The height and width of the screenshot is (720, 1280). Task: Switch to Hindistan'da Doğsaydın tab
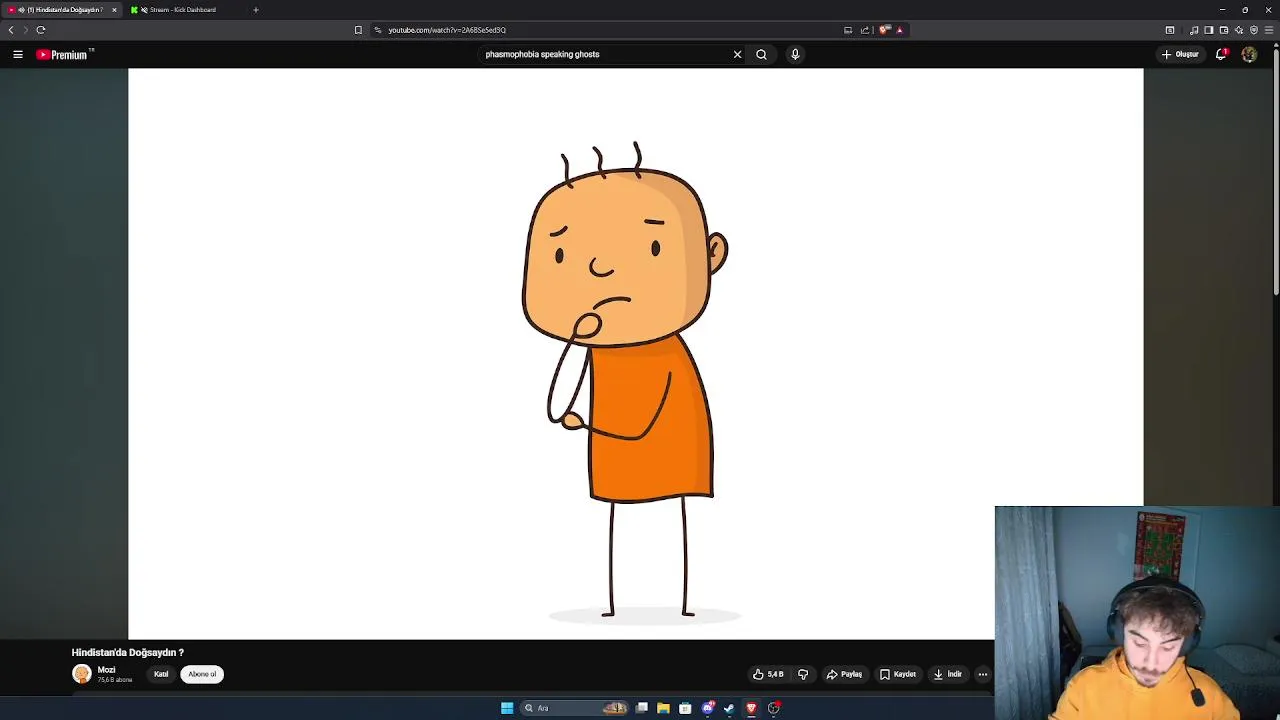click(60, 10)
